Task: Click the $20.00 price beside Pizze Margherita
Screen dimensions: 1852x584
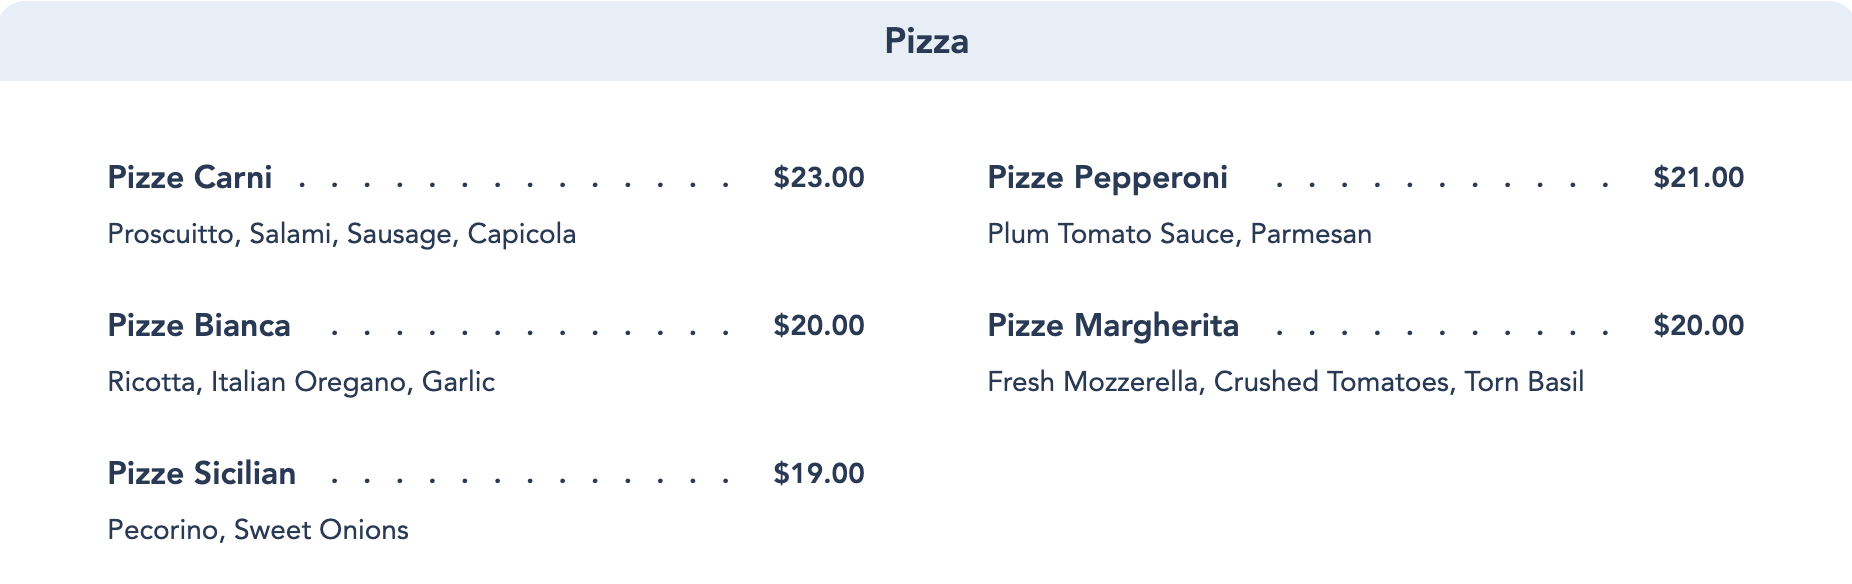Action: pyautogui.click(x=1698, y=325)
